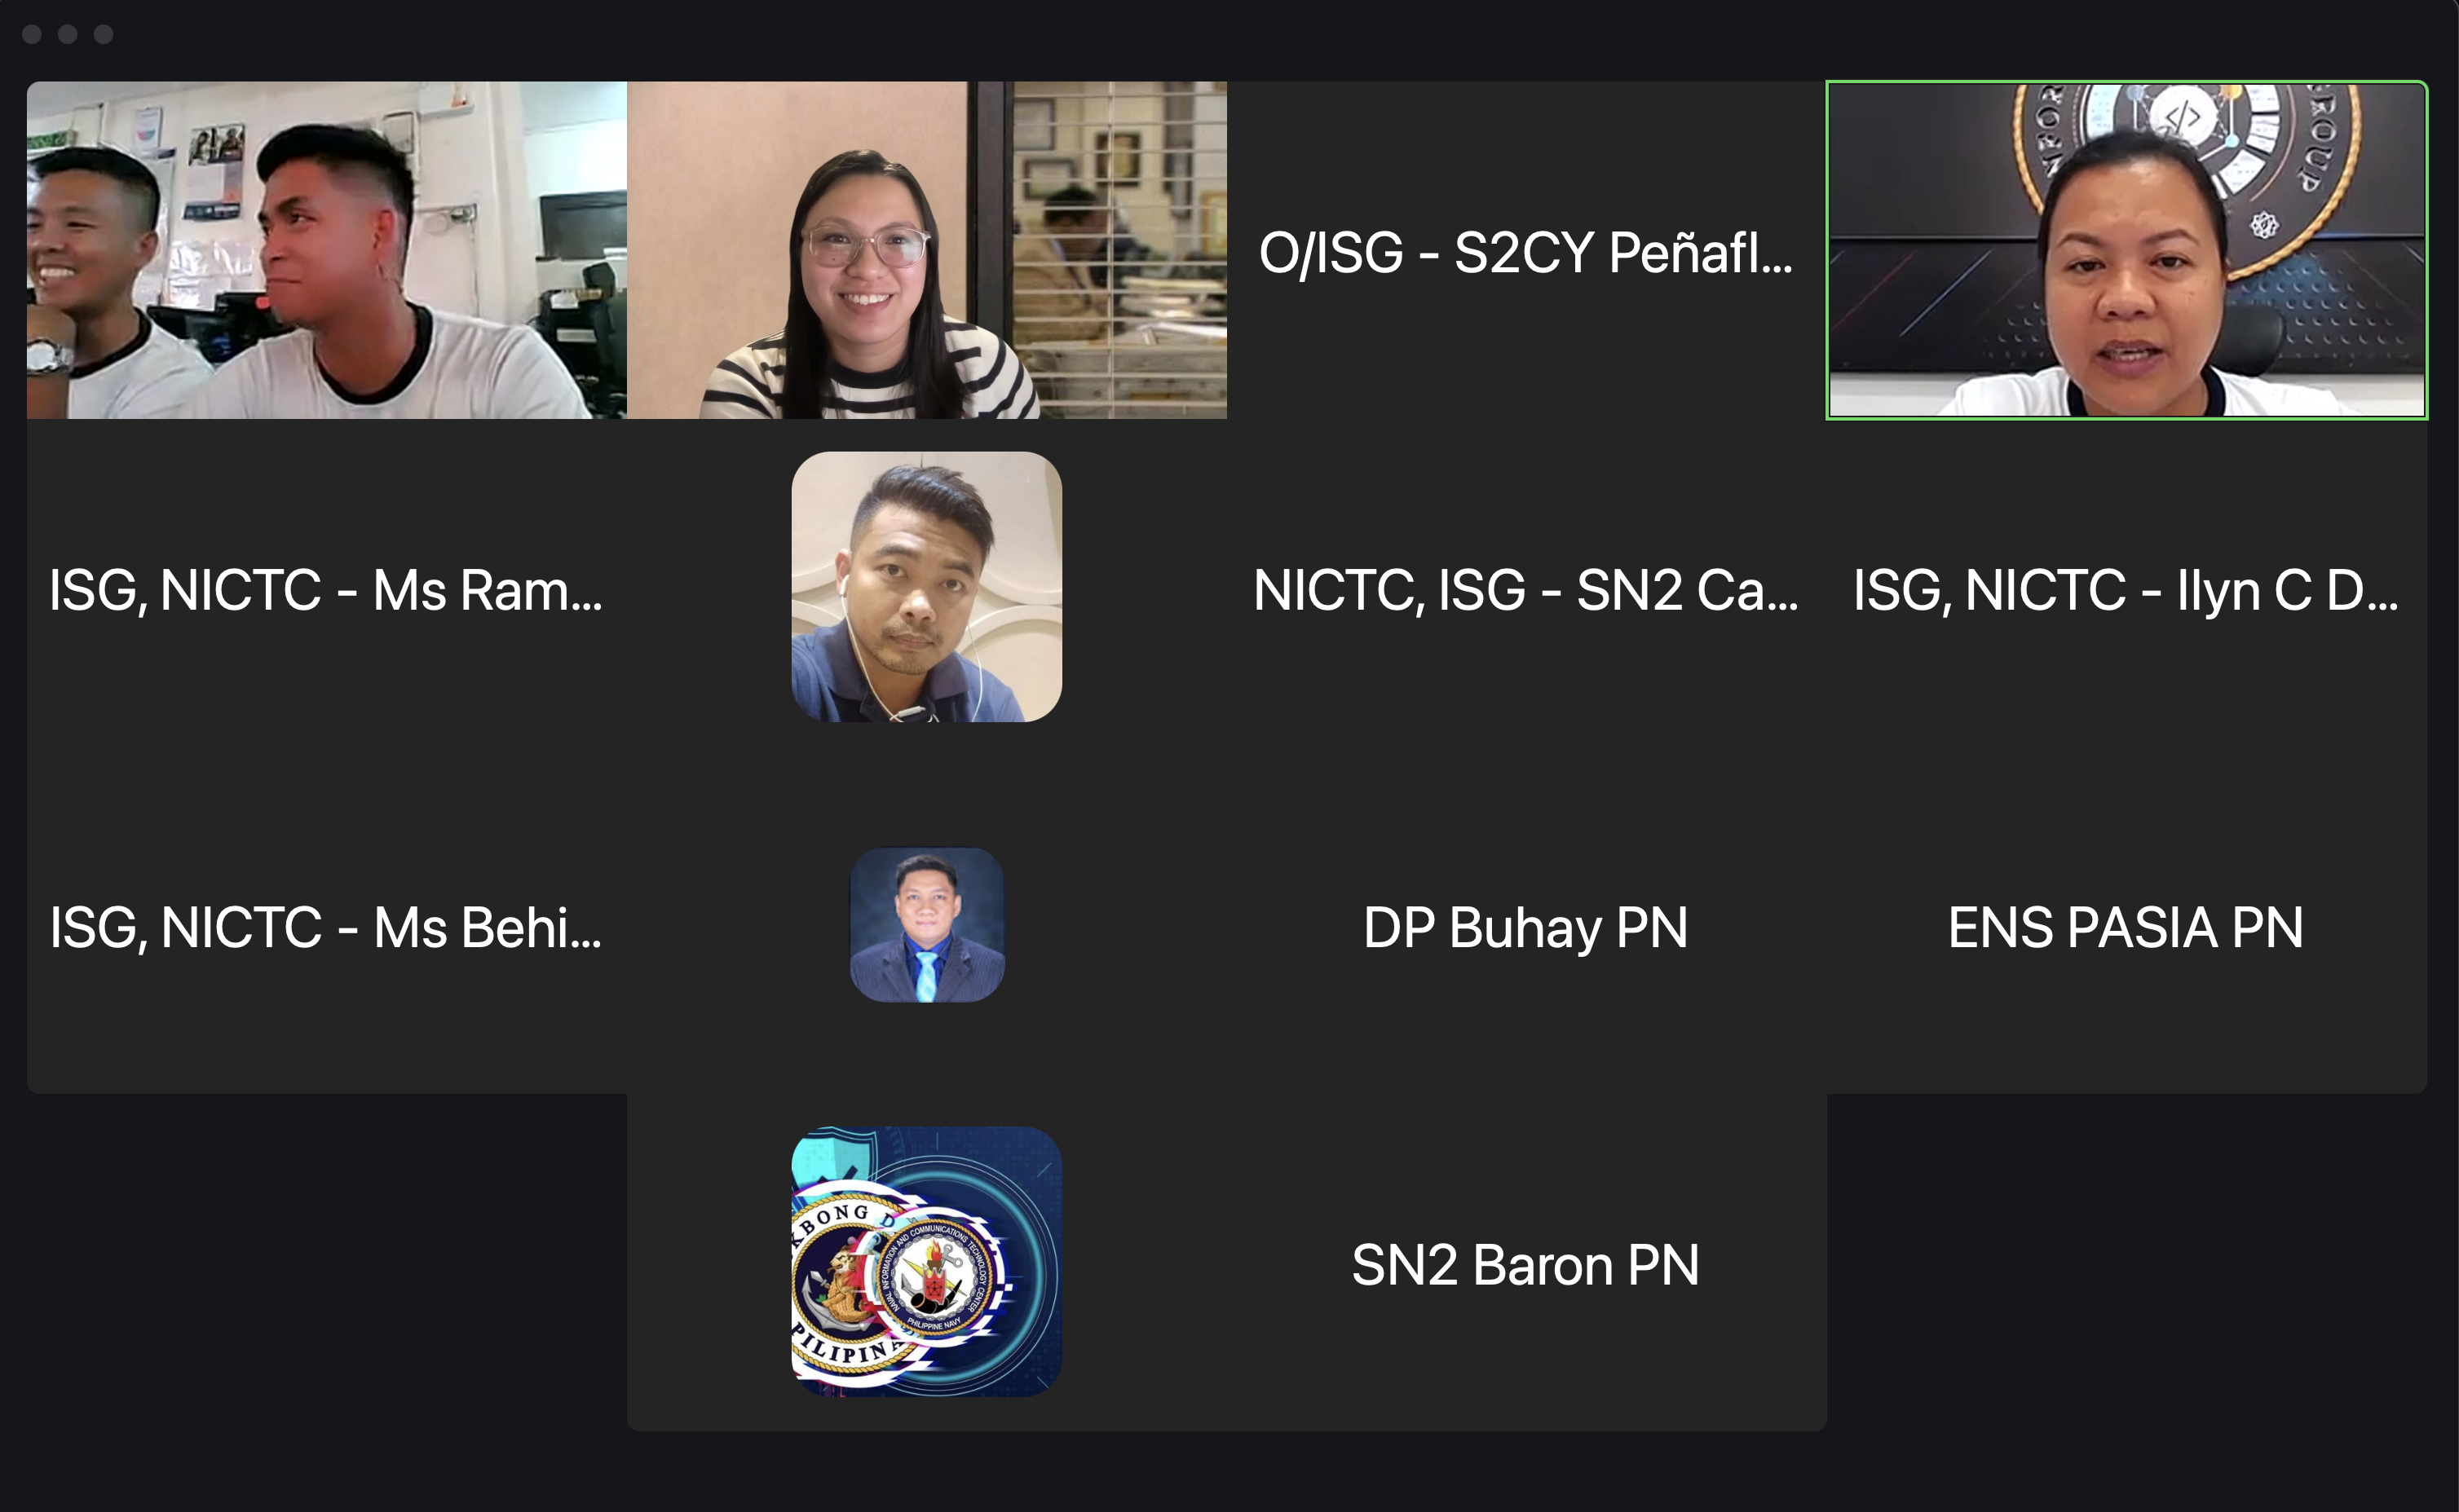Image resolution: width=2459 pixels, height=1512 pixels.
Task: Select the ENS PASIA PN participant tile
Action: coord(2127,925)
